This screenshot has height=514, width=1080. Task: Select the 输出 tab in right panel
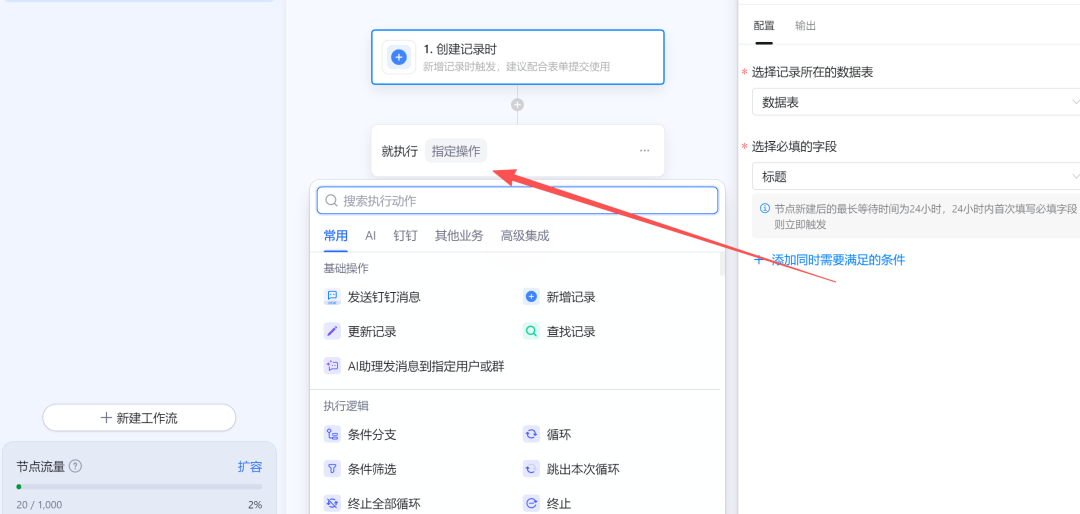805,26
